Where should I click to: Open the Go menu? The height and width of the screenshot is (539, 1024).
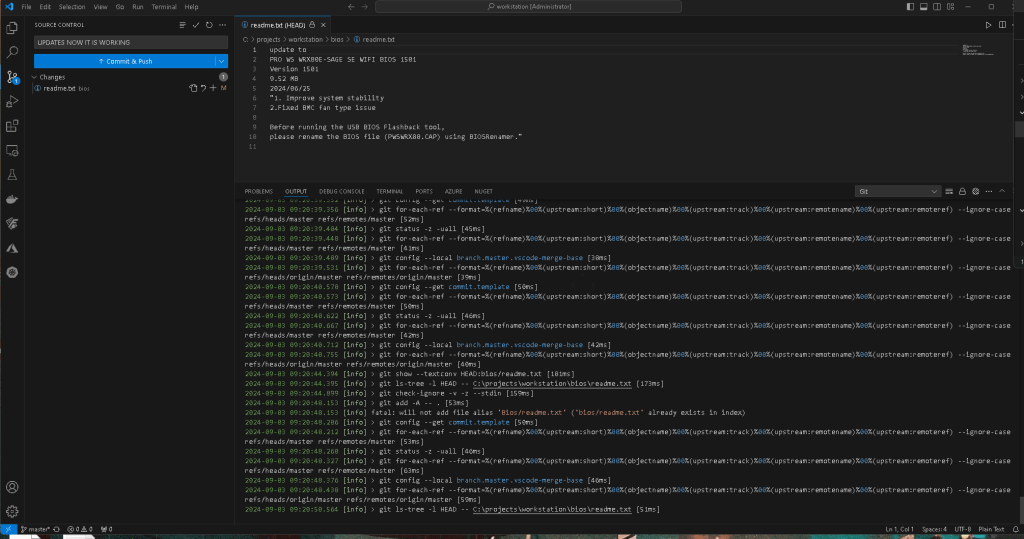[x=120, y=7]
